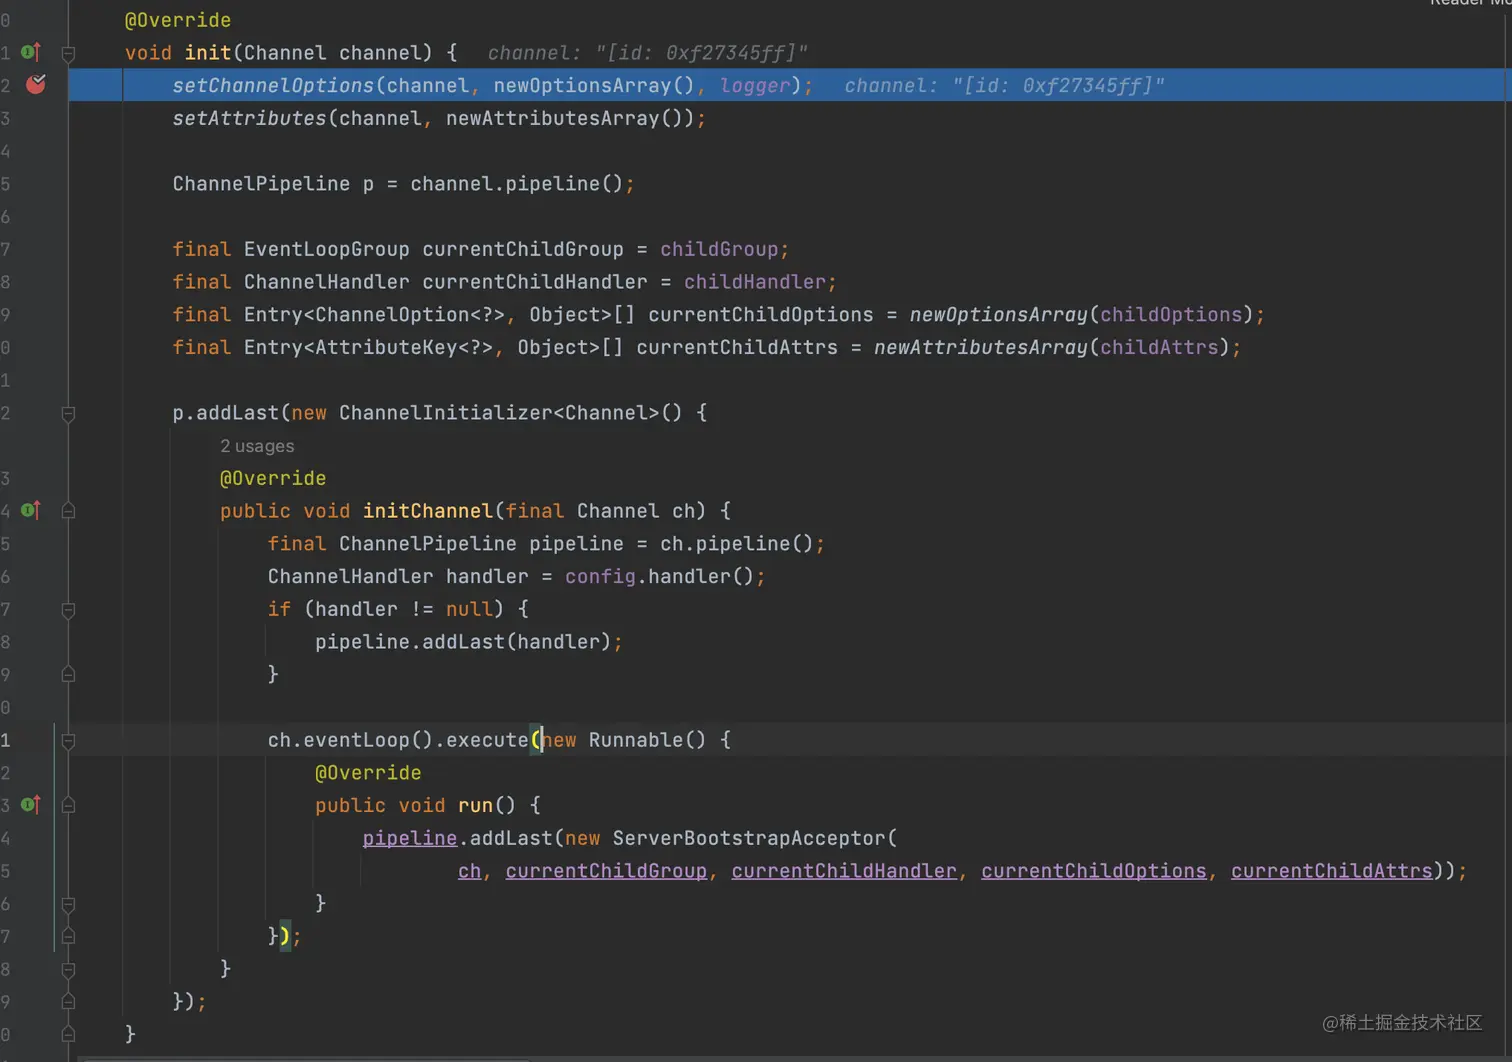
Task: Click the underlined currentChildAttrs argument
Action: [1332, 871]
